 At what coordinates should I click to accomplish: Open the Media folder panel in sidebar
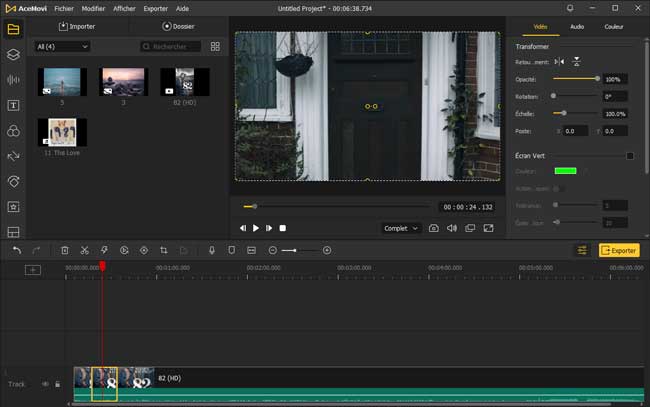13,29
